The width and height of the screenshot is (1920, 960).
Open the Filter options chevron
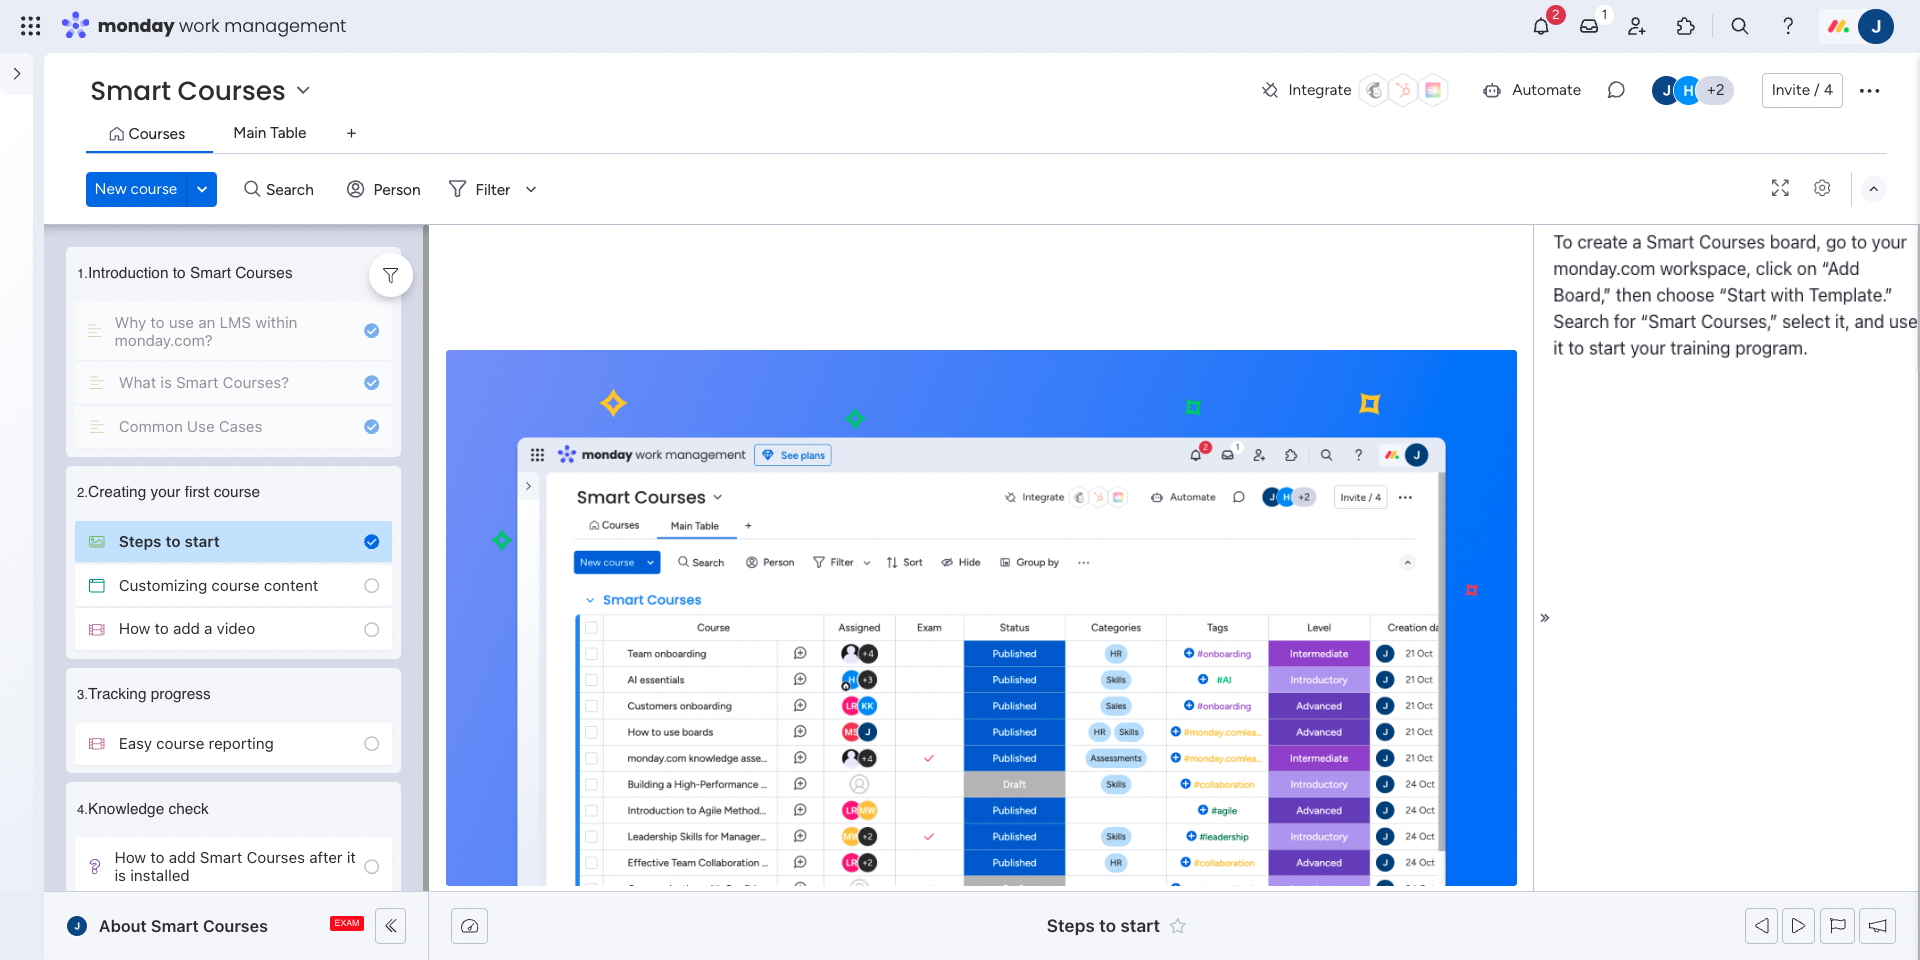coord(531,189)
